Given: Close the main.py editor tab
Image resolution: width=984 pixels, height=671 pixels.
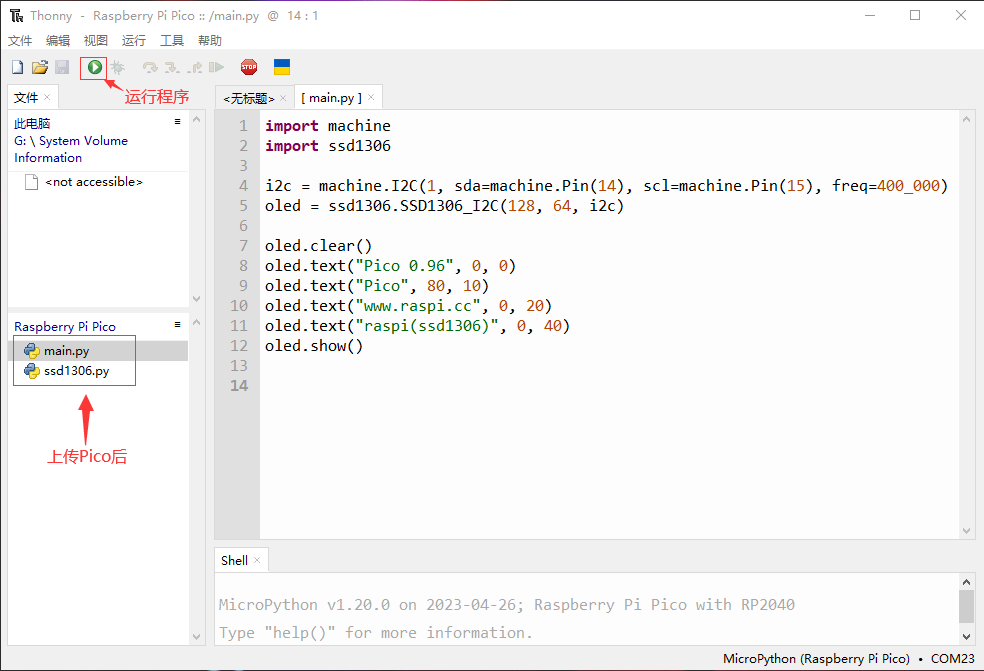Looking at the screenshot, I should (372, 97).
